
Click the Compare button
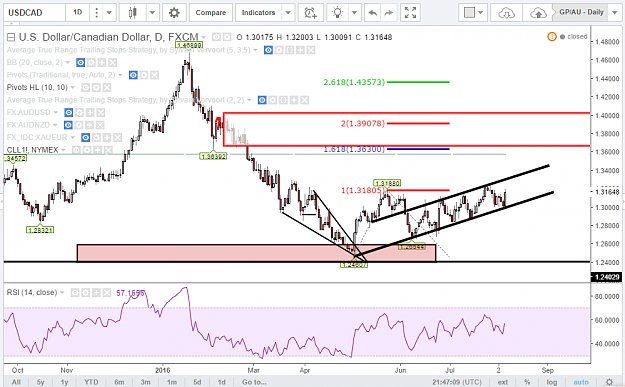click(210, 13)
